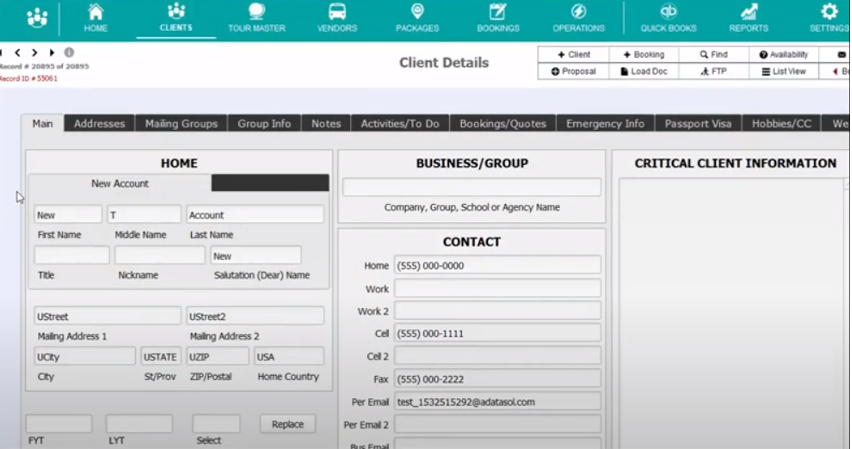
Task: Switch to the Notes tab
Action: pos(326,123)
